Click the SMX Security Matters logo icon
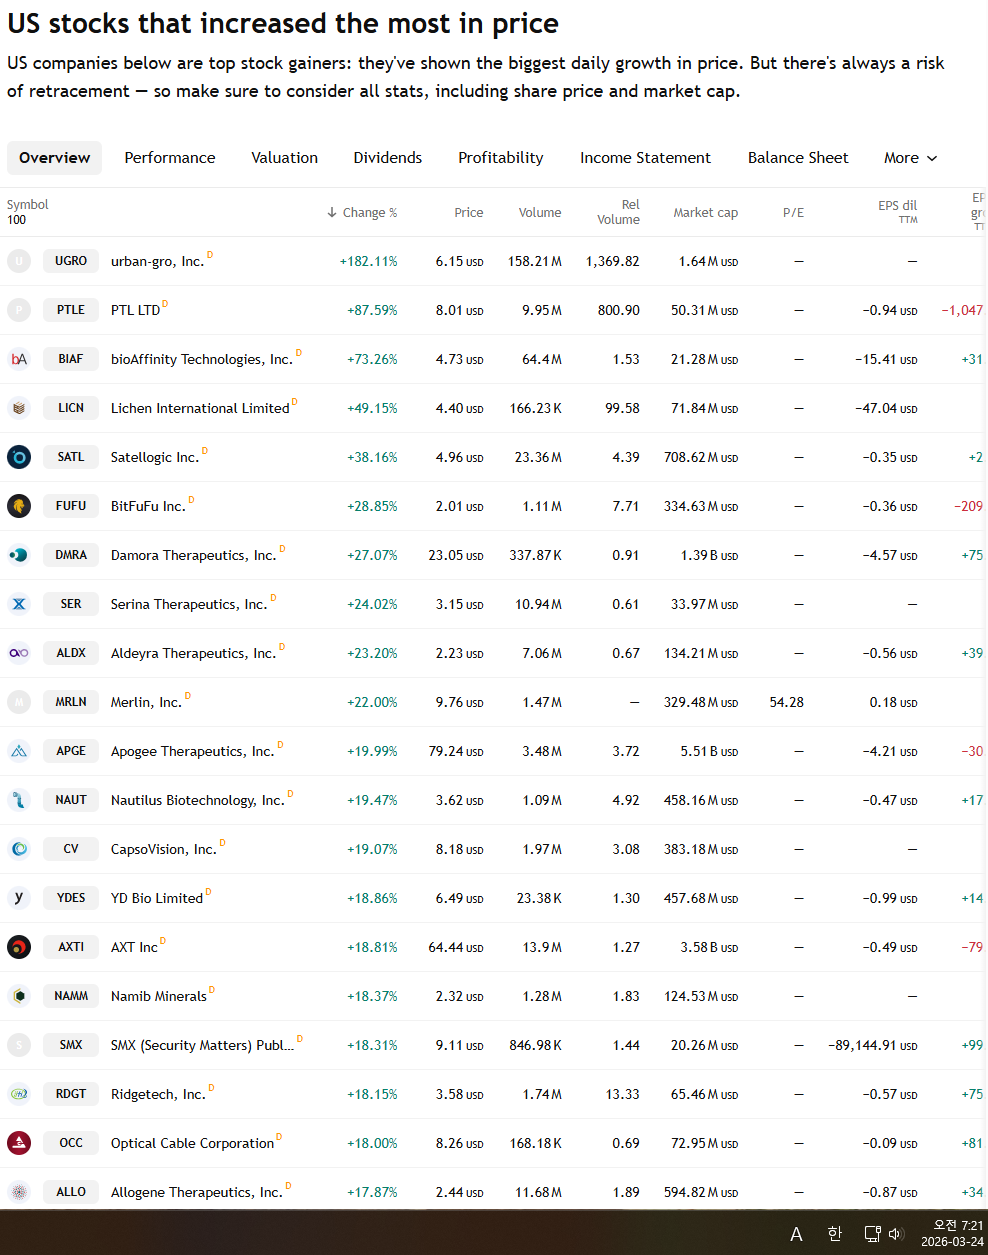Image resolution: width=988 pixels, height=1255 pixels. 19,1045
